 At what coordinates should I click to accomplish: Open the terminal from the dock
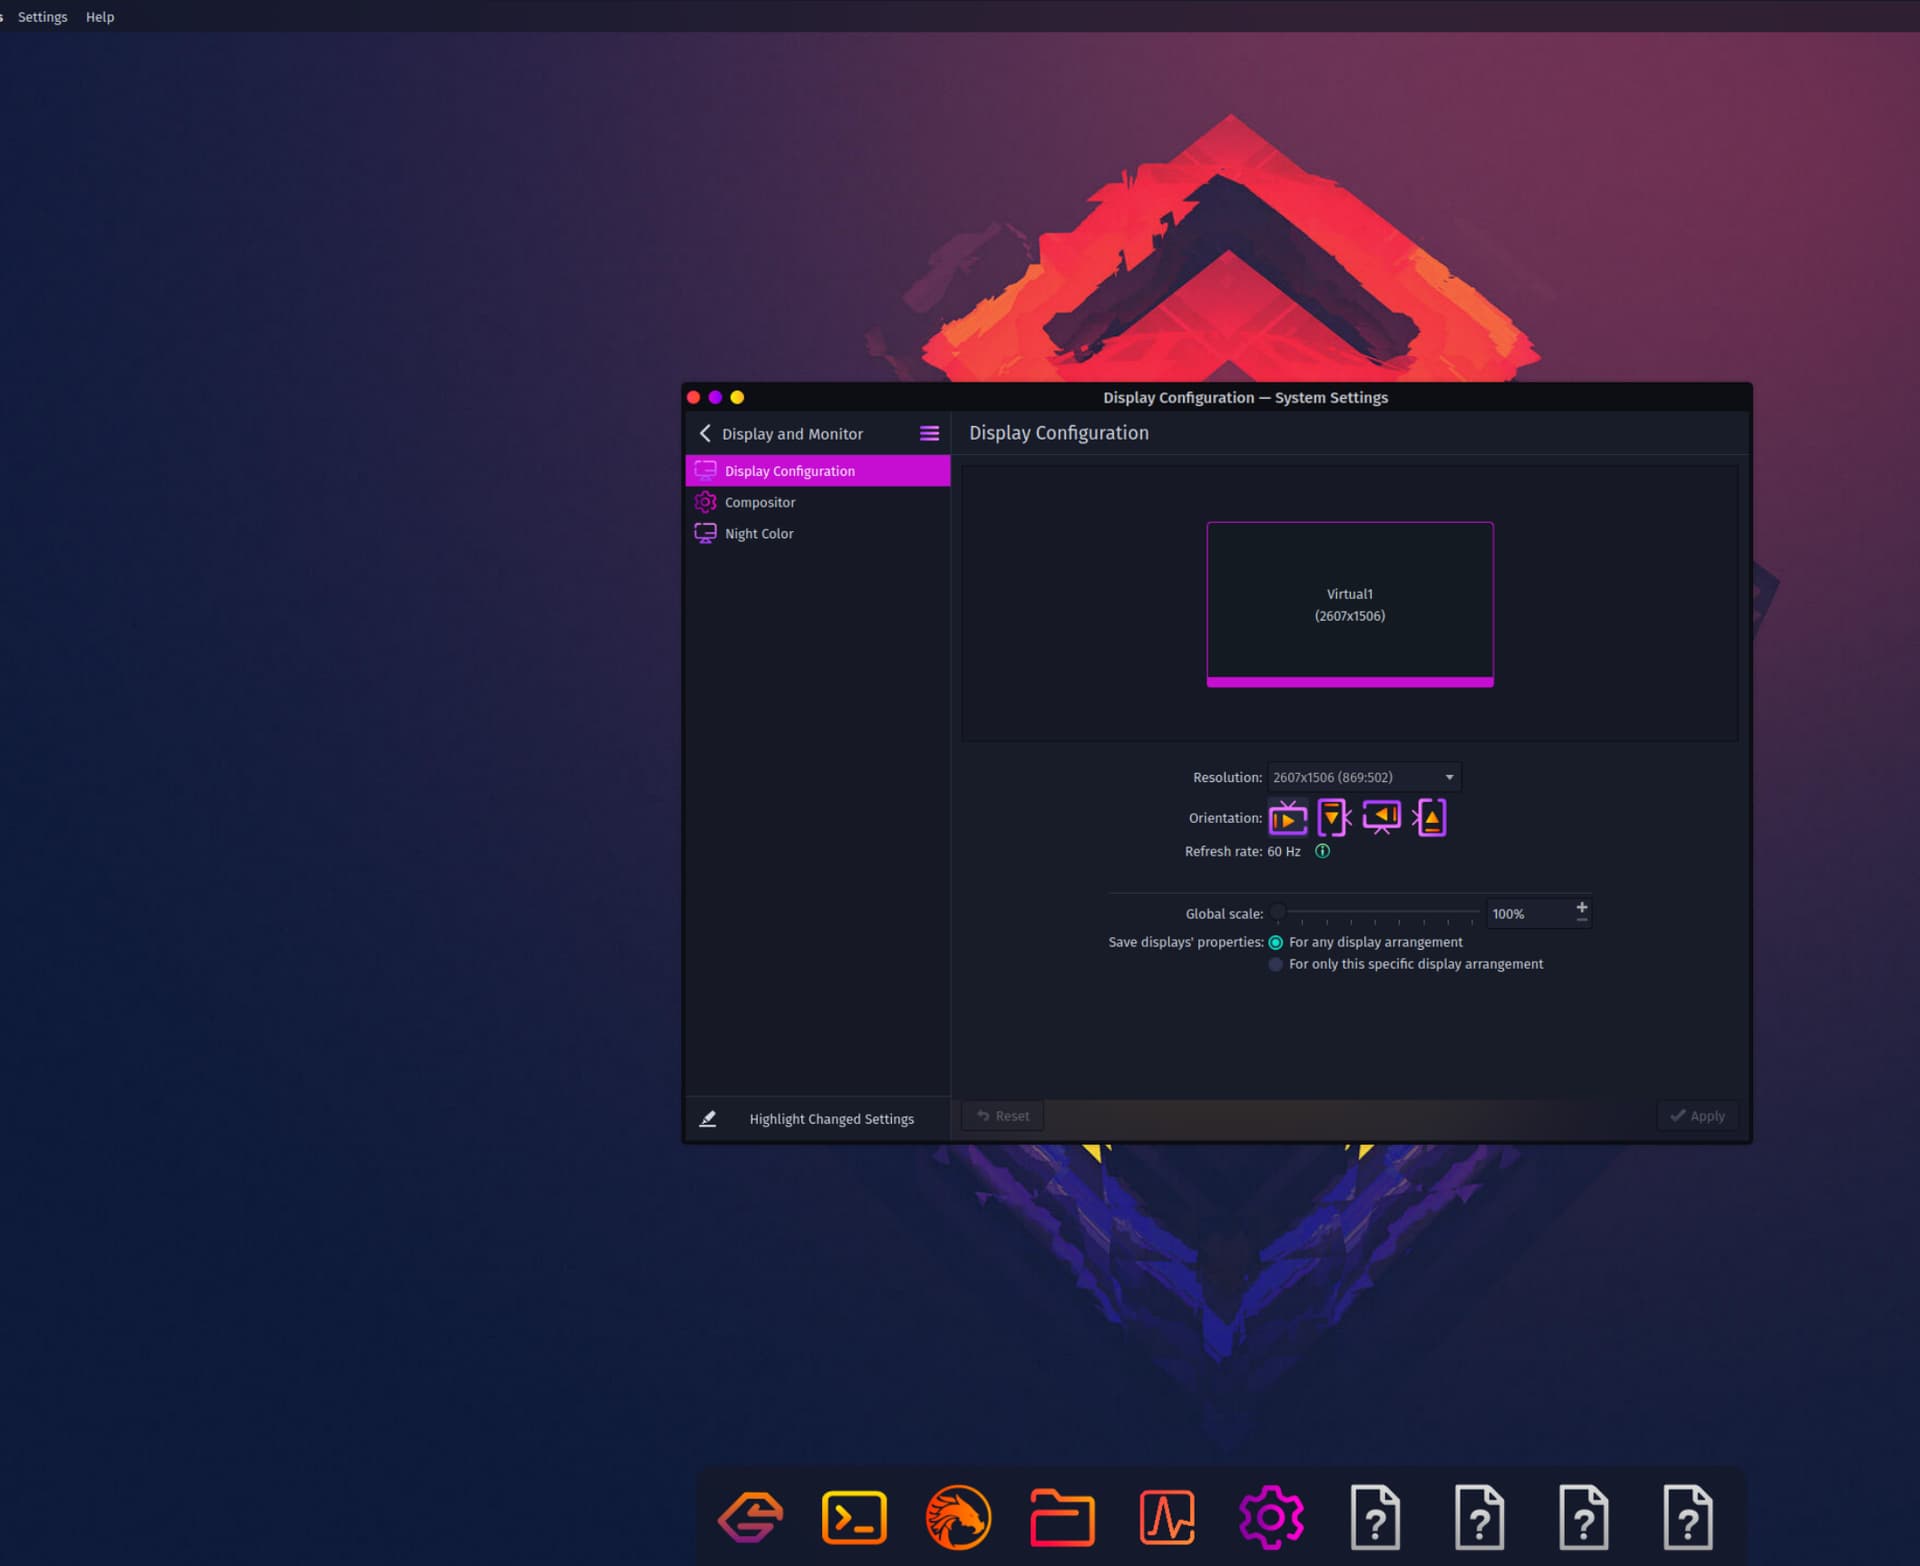(x=854, y=1518)
